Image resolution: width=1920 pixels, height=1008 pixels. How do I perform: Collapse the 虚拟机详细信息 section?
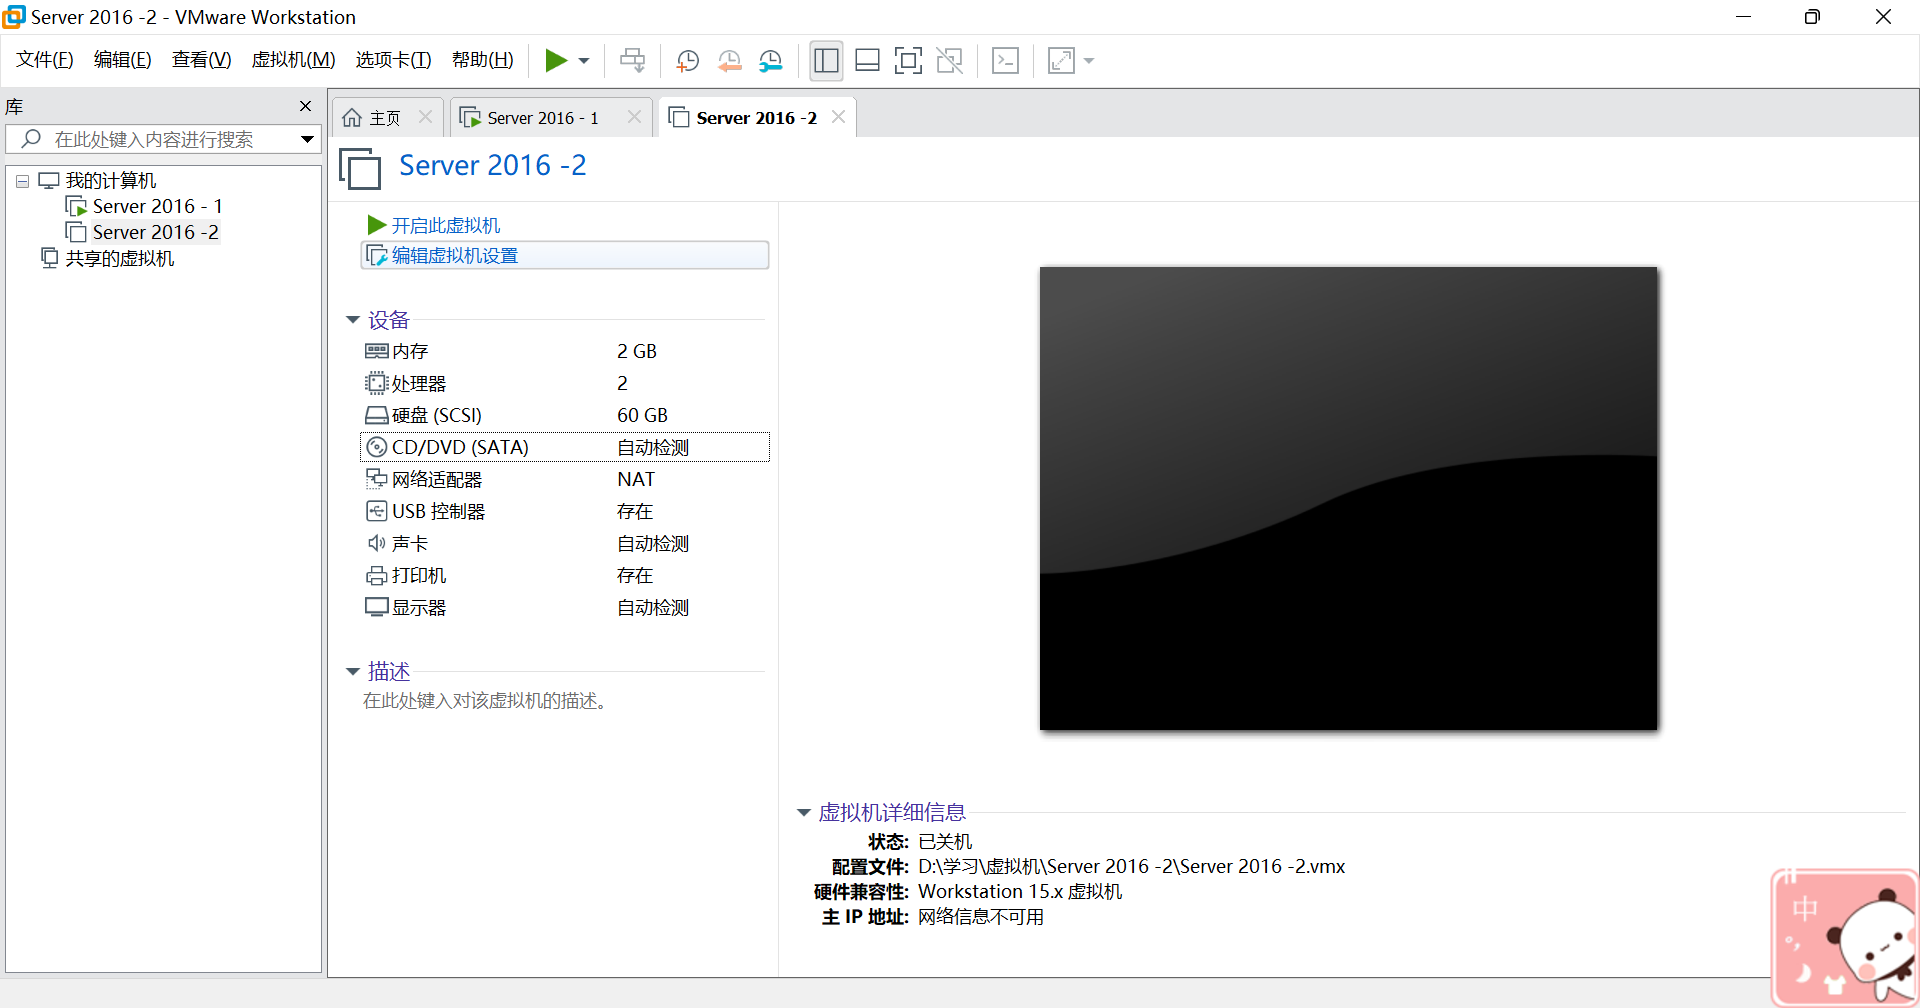(803, 813)
